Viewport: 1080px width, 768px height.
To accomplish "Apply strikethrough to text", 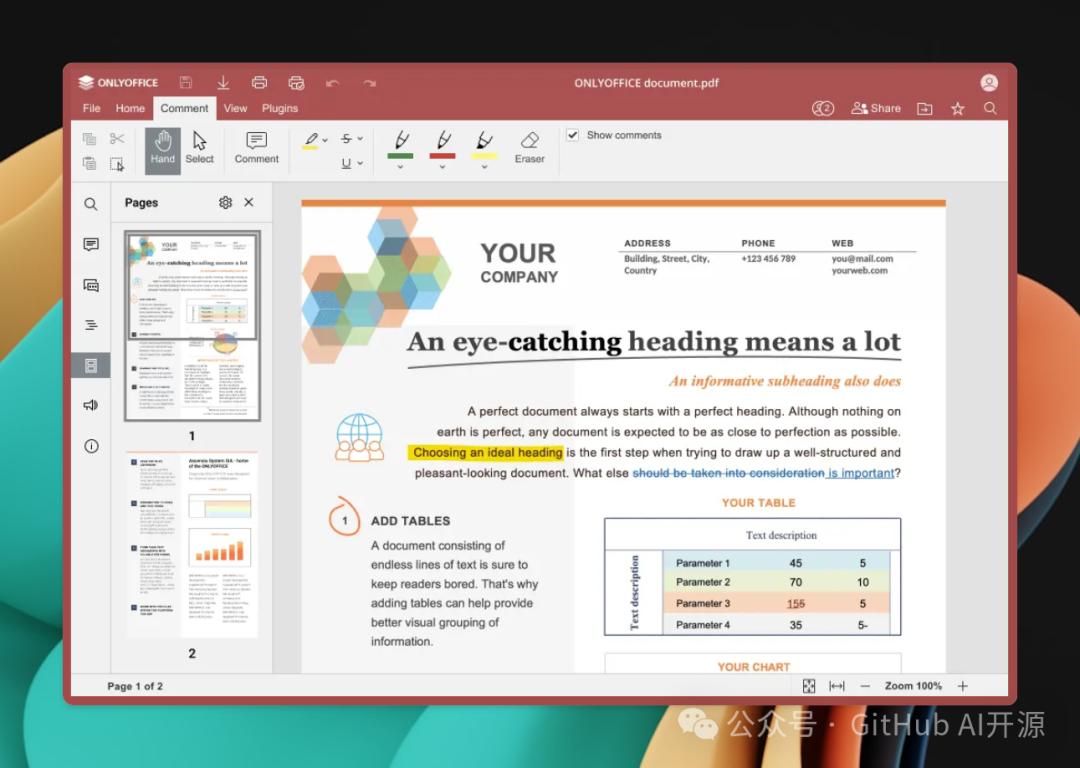I will click(x=346, y=139).
